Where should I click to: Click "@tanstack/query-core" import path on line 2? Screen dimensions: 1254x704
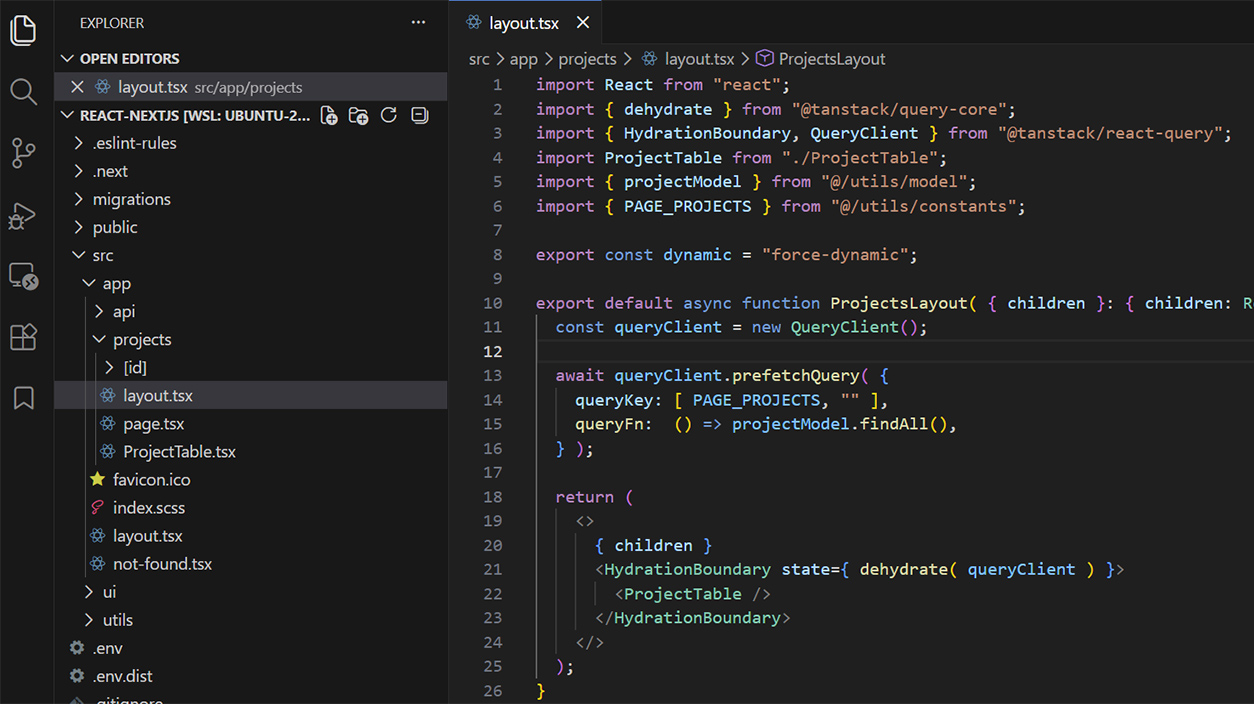point(899,109)
